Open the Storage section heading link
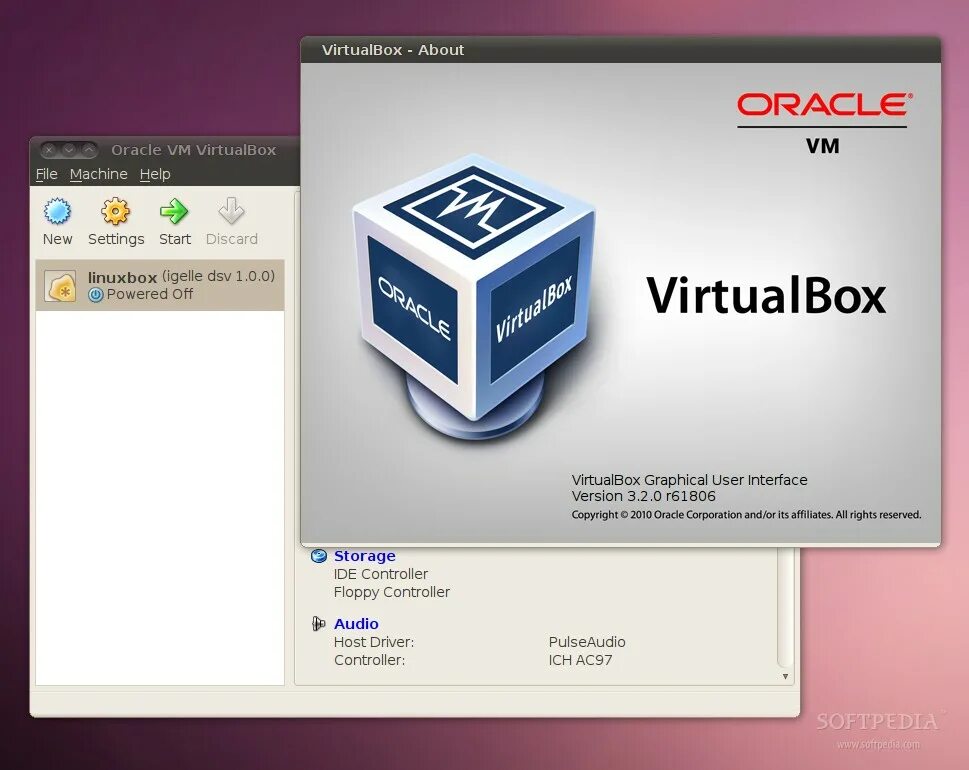The width and height of the screenshot is (969, 770). [365, 556]
